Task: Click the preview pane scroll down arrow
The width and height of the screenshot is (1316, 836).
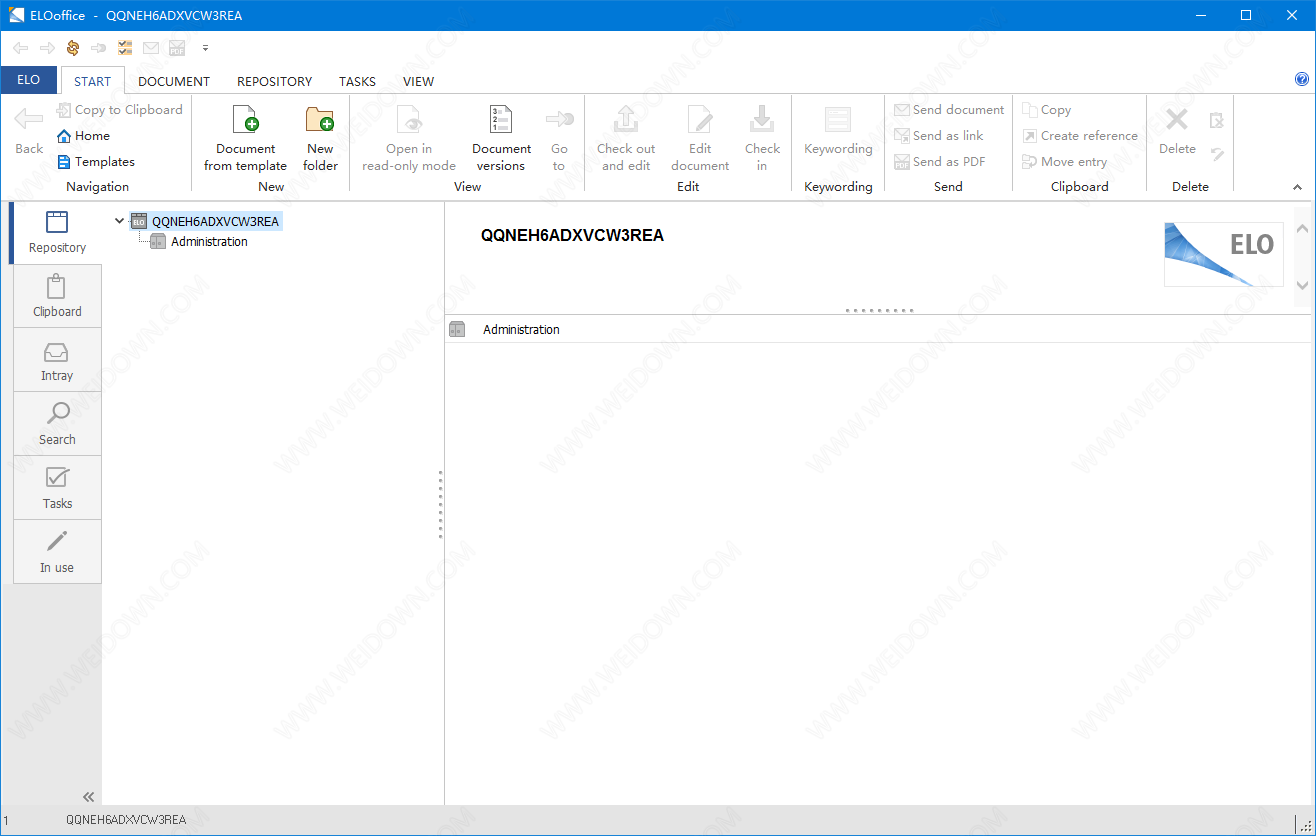Action: click(1302, 286)
